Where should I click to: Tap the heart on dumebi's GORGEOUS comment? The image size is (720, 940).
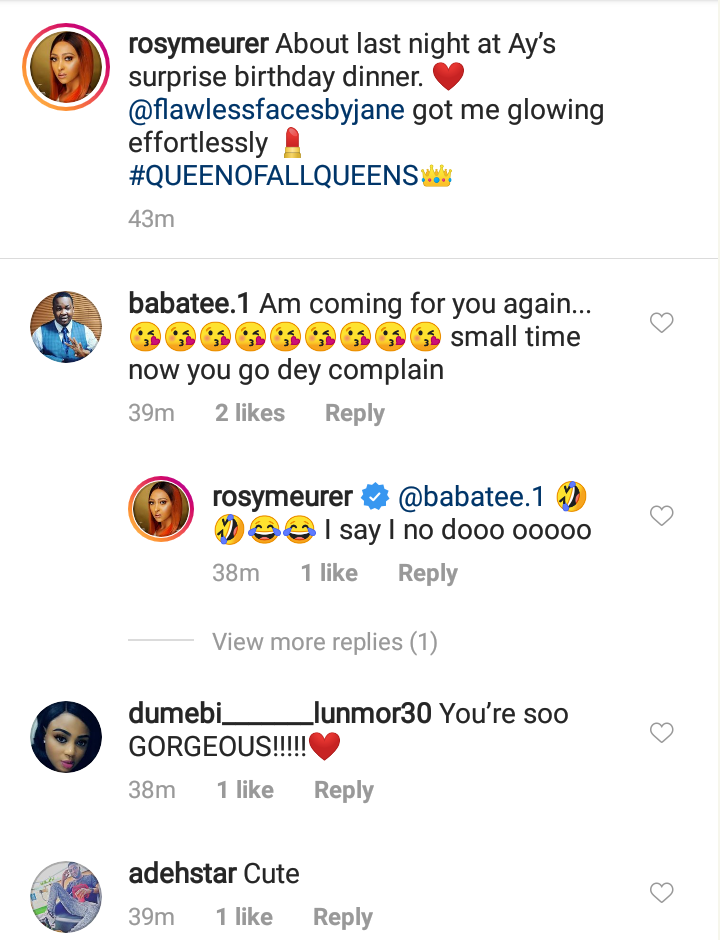[x=661, y=733]
